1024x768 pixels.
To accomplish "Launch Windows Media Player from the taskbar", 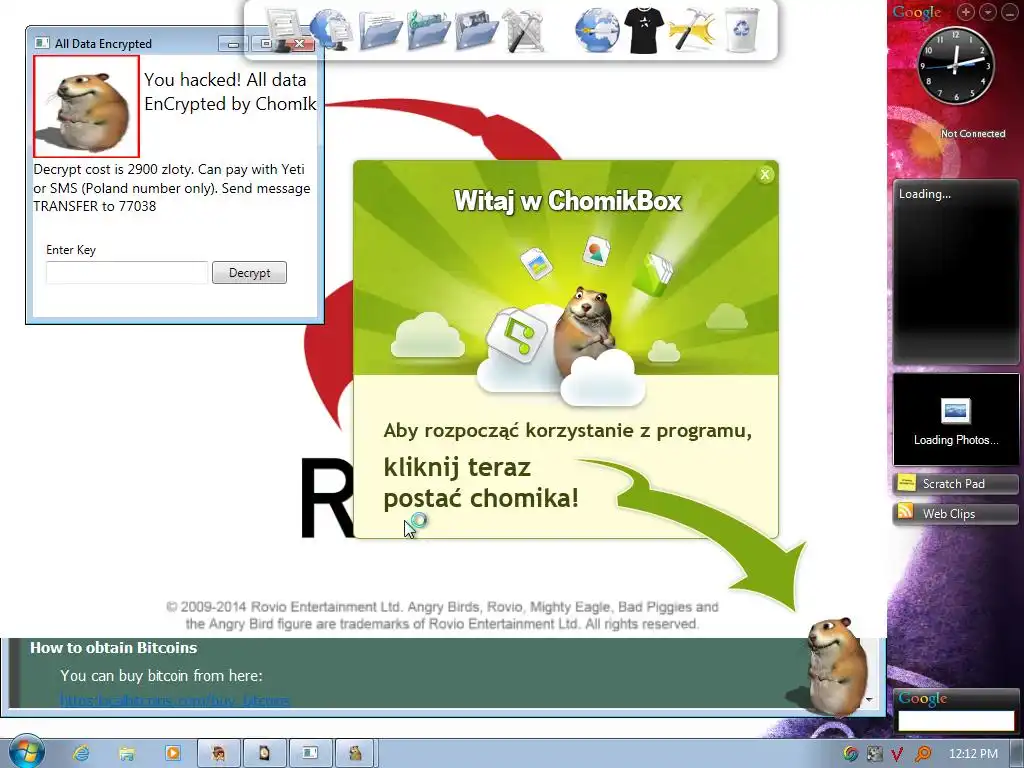I will (x=172, y=753).
